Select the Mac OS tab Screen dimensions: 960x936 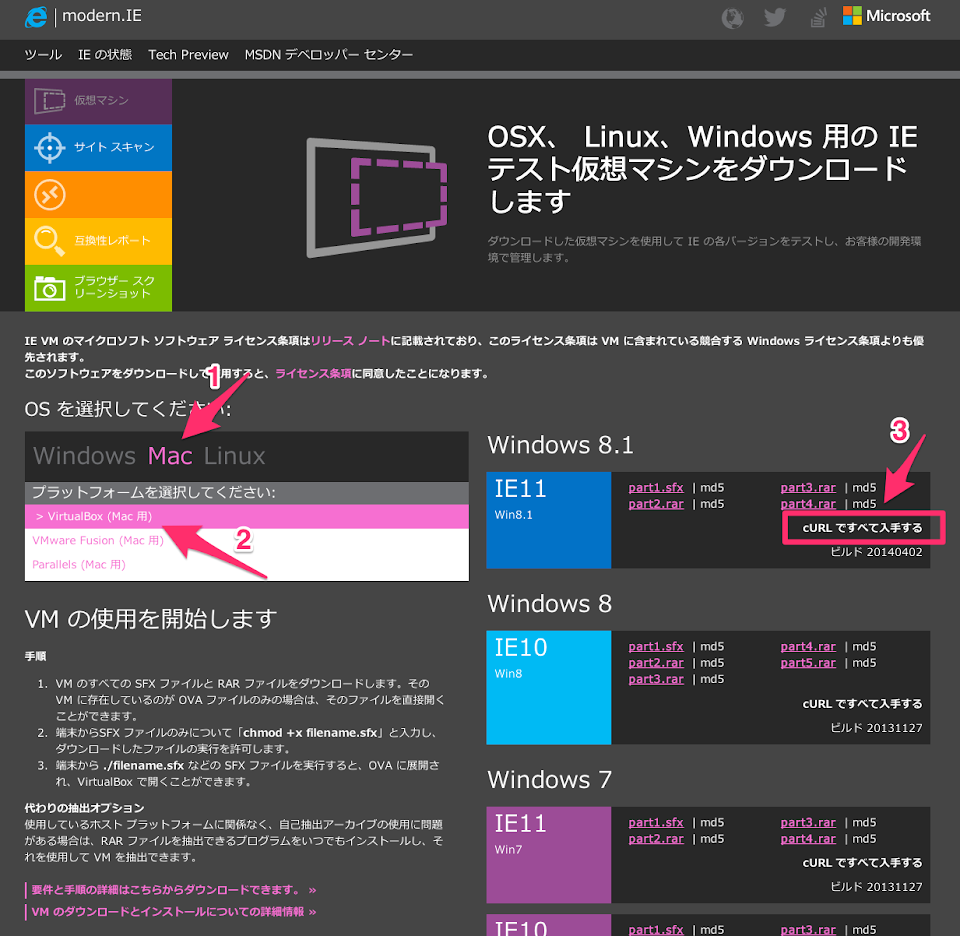170,456
